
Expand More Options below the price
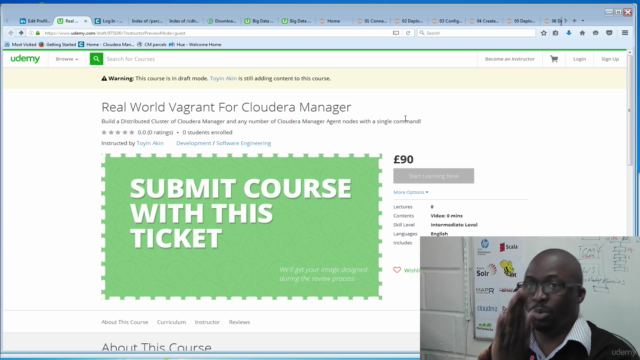pos(411,192)
